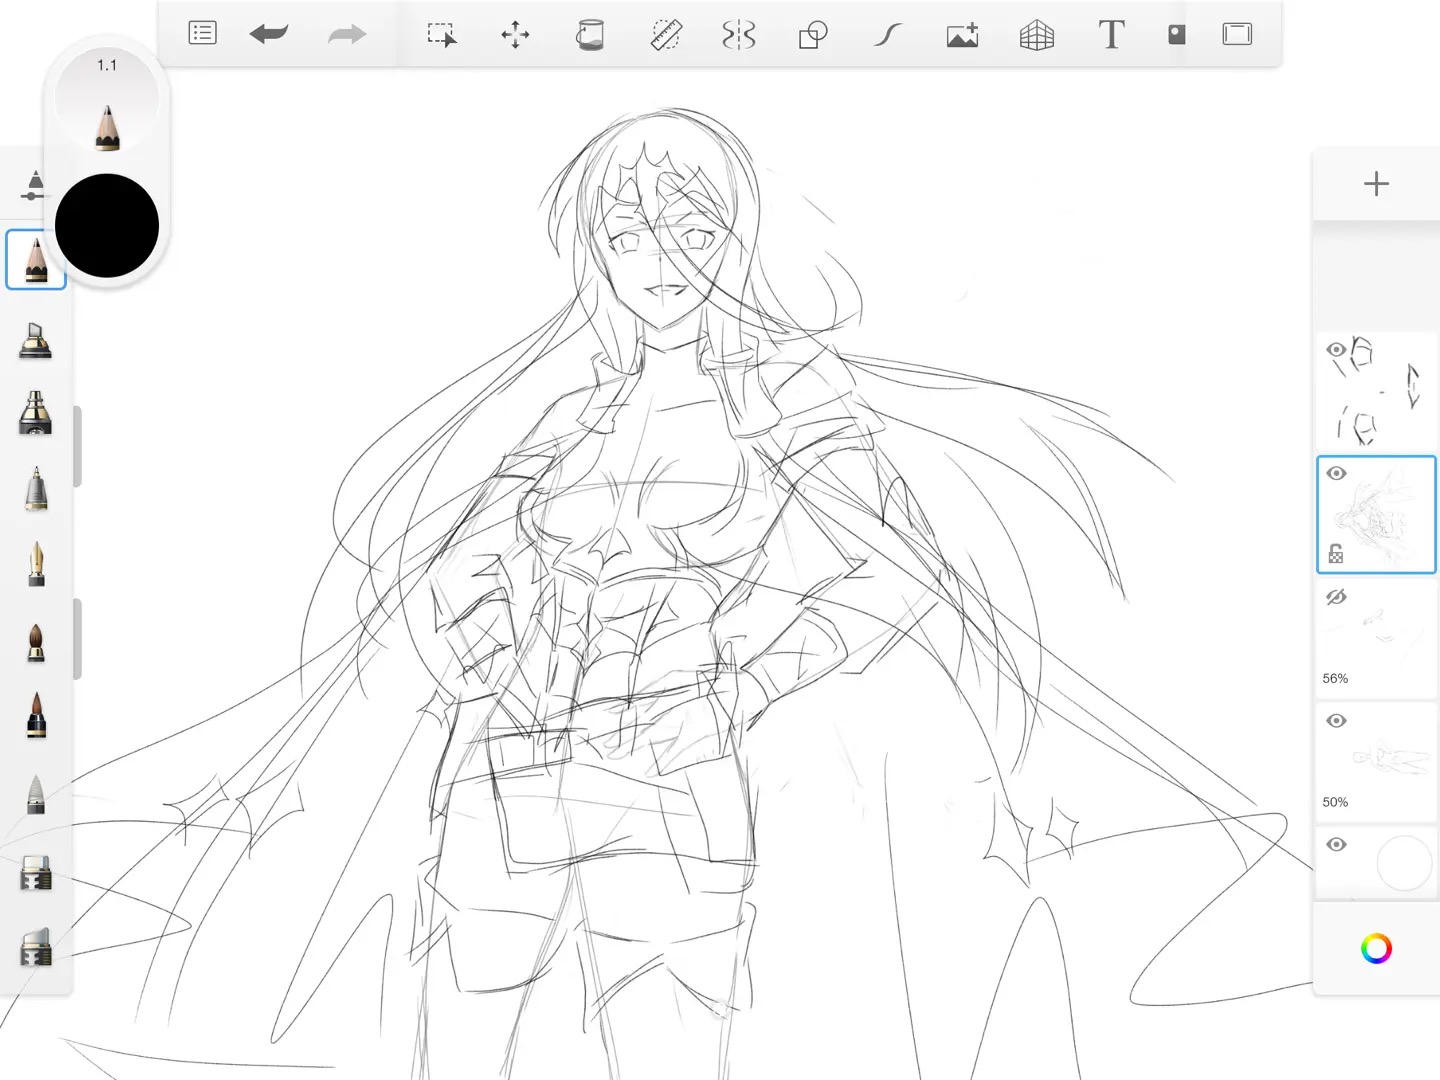Choose the Airbrush in the brush palette

(x=36, y=413)
